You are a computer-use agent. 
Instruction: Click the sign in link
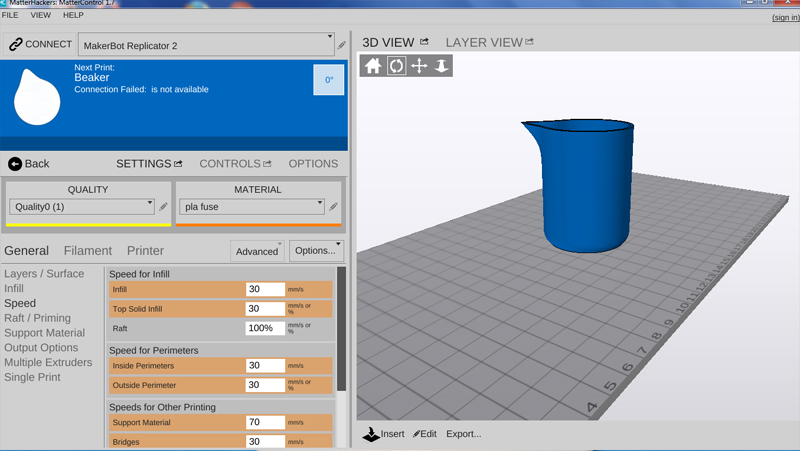(785, 17)
